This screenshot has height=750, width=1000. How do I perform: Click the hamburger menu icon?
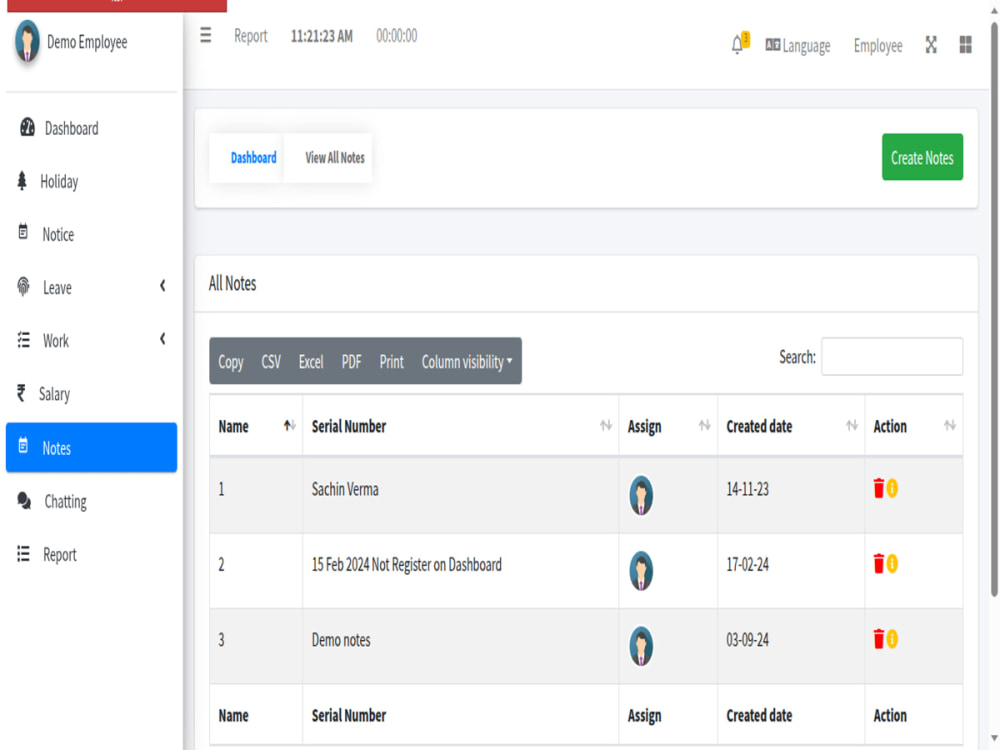[205, 35]
